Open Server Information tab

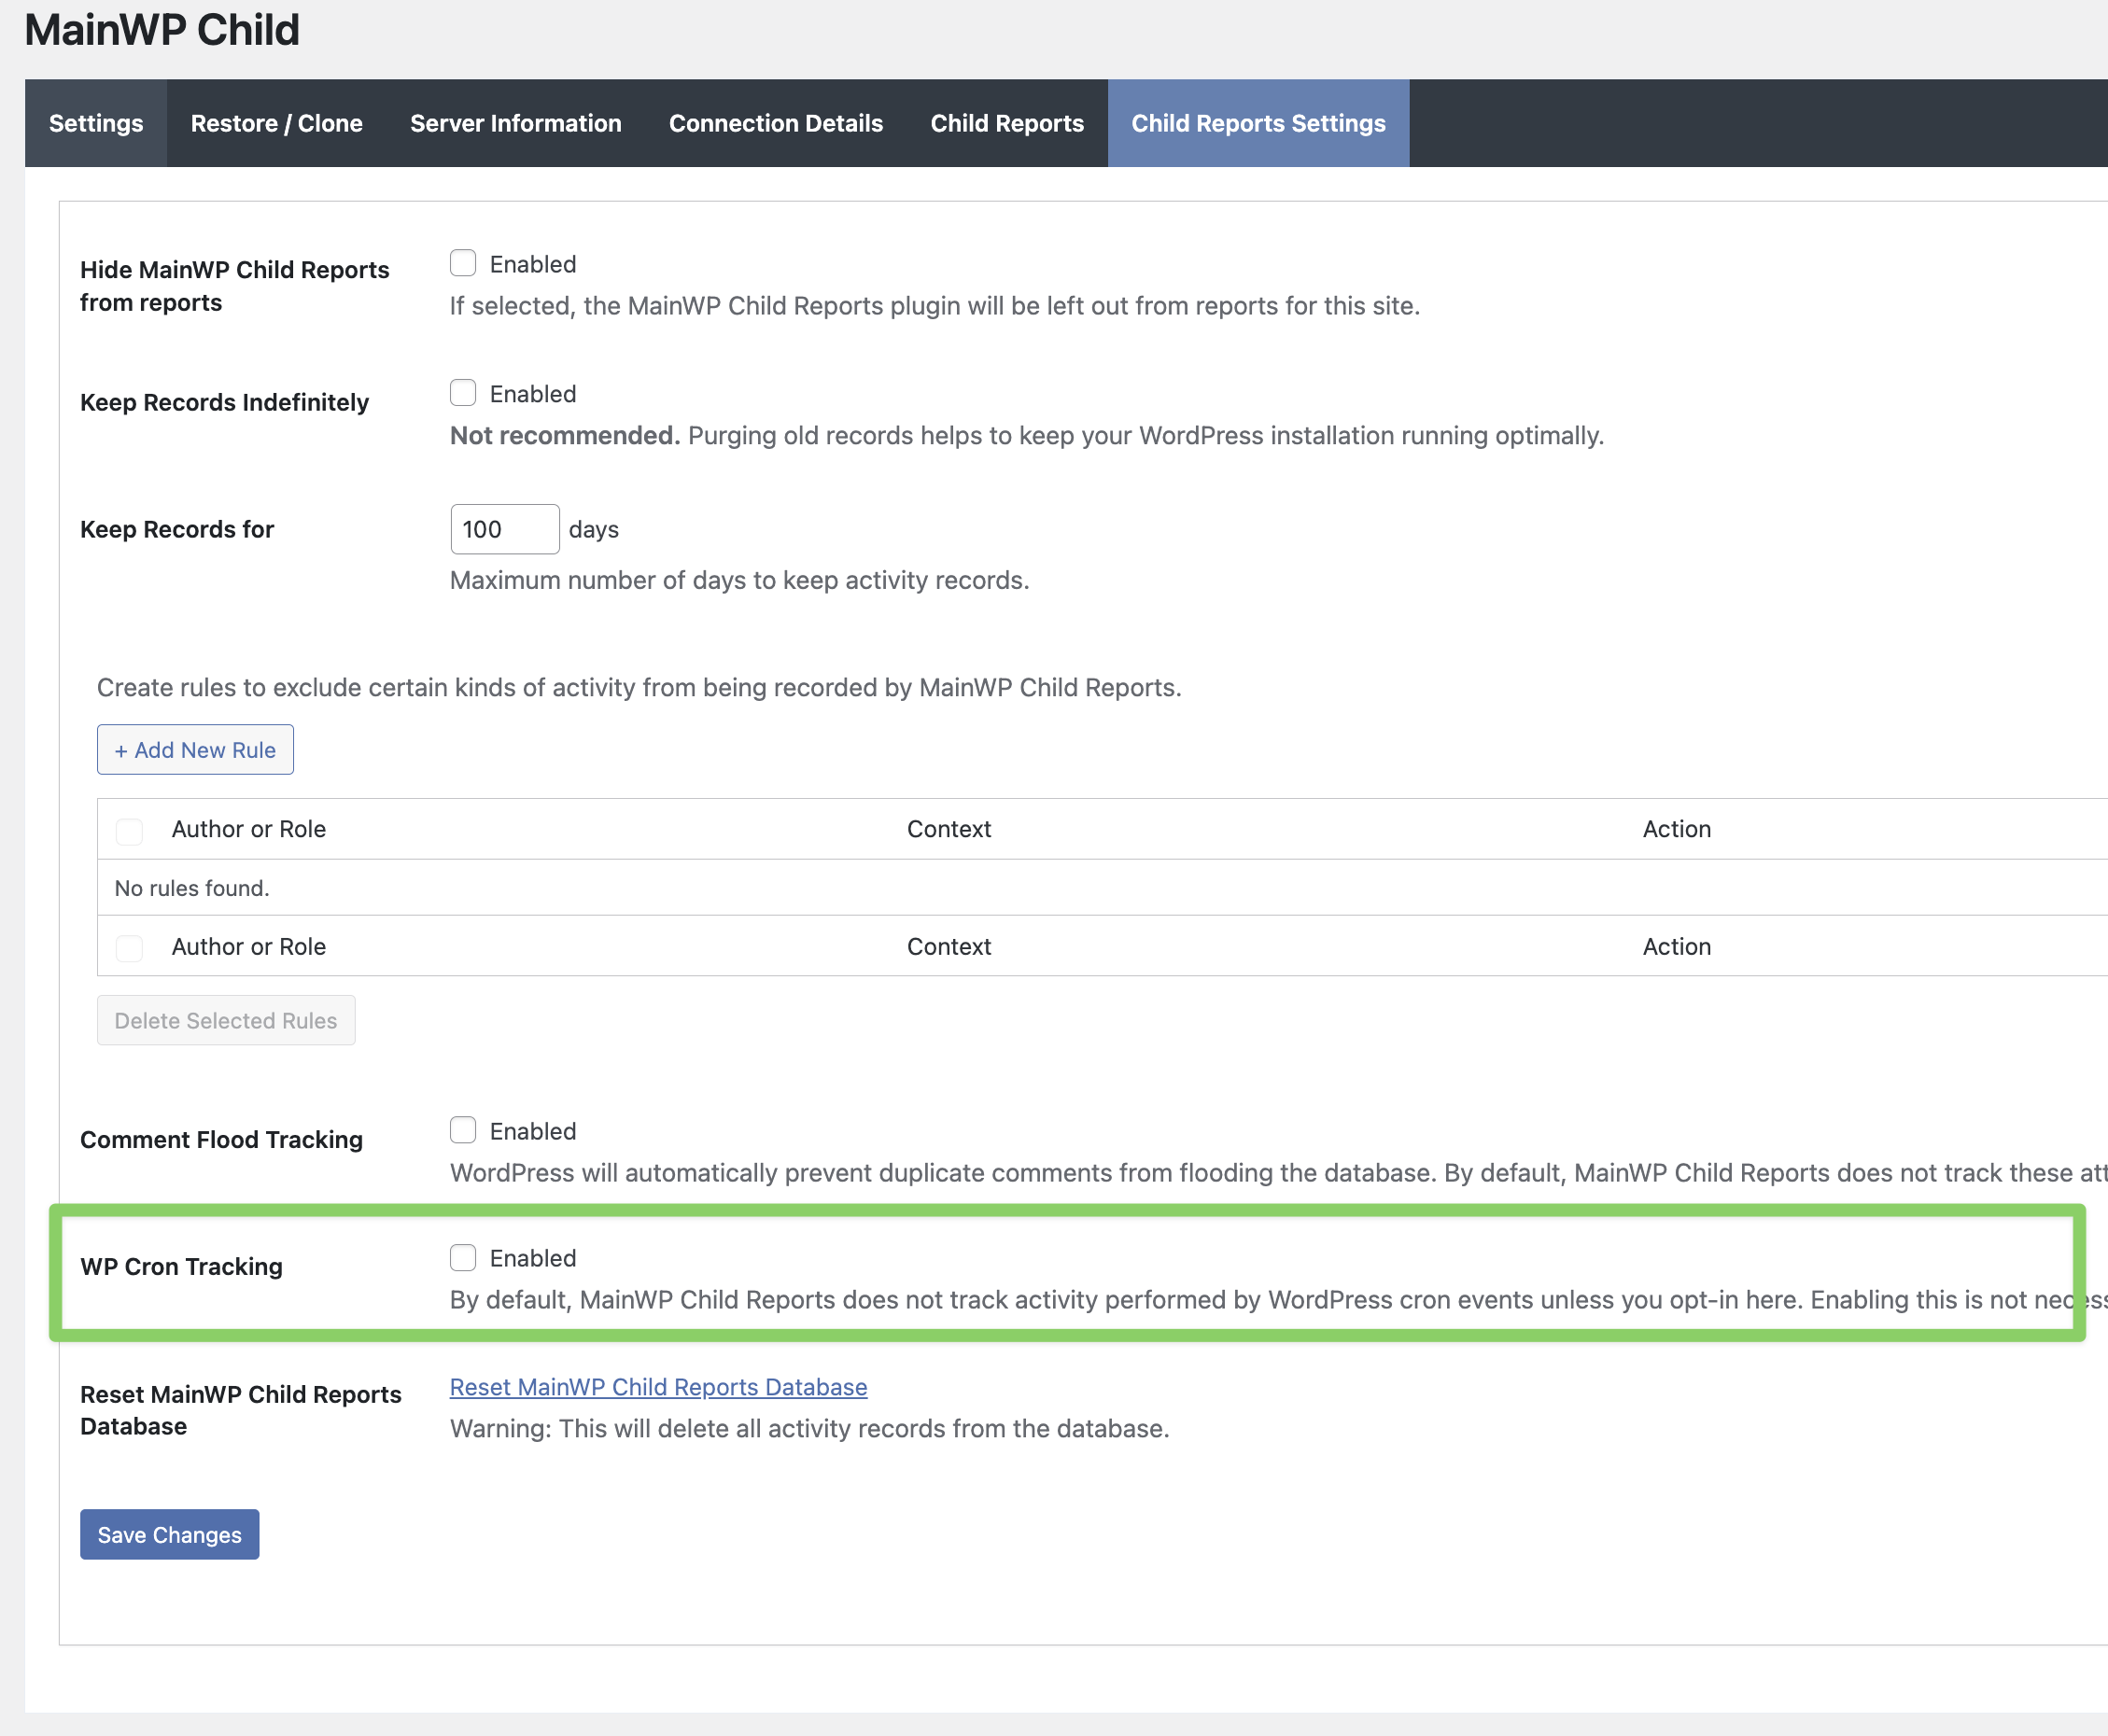coord(515,123)
